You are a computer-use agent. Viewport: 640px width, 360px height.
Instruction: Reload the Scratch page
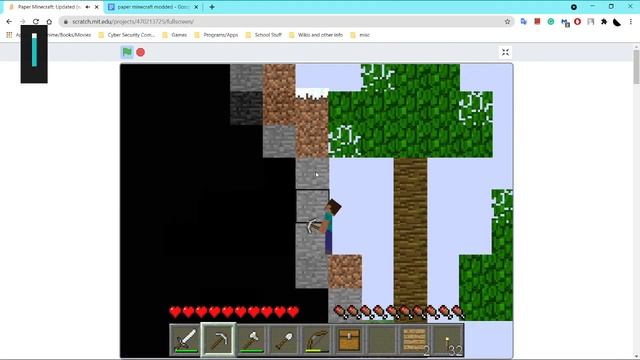(x=36, y=22)
